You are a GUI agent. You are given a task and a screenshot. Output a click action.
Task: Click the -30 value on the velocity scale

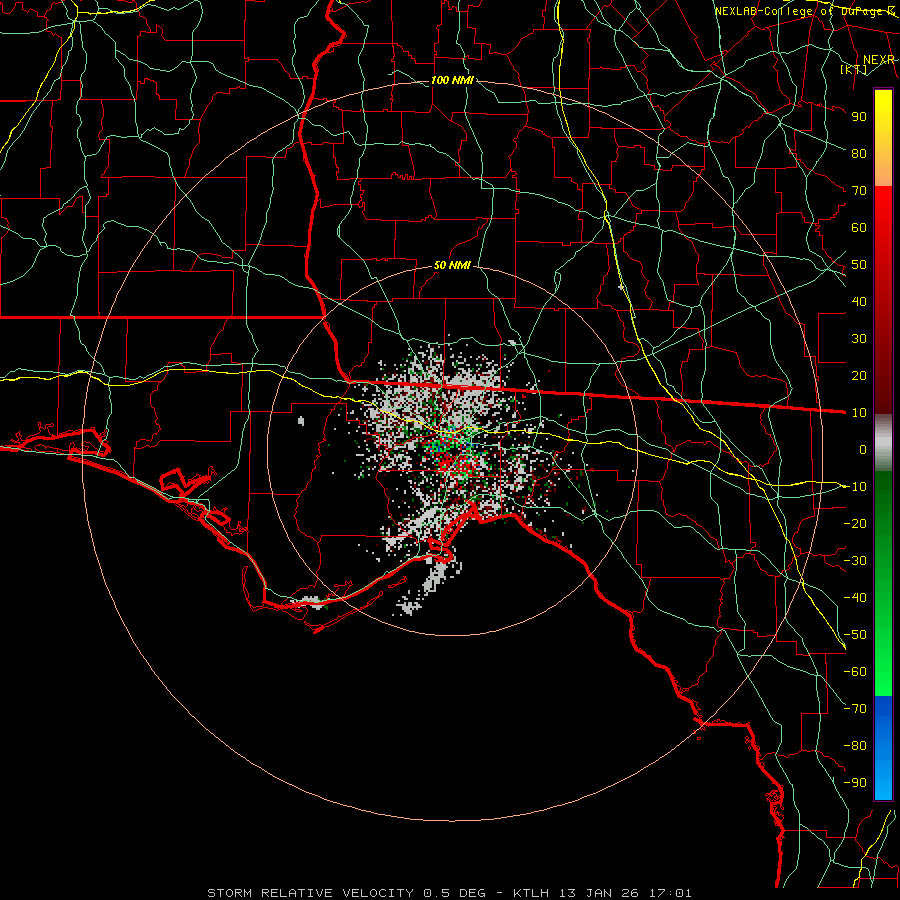coord(855,561)
